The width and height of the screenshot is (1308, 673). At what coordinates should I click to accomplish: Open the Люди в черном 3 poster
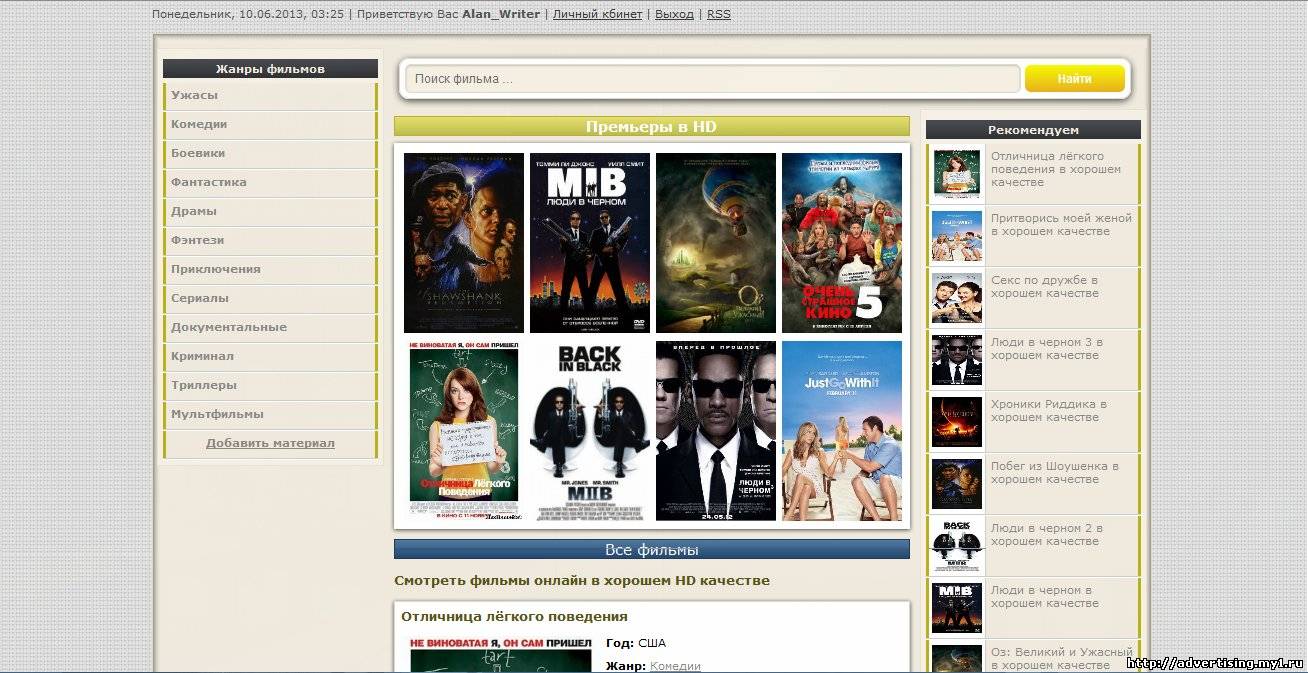(716, 431)
